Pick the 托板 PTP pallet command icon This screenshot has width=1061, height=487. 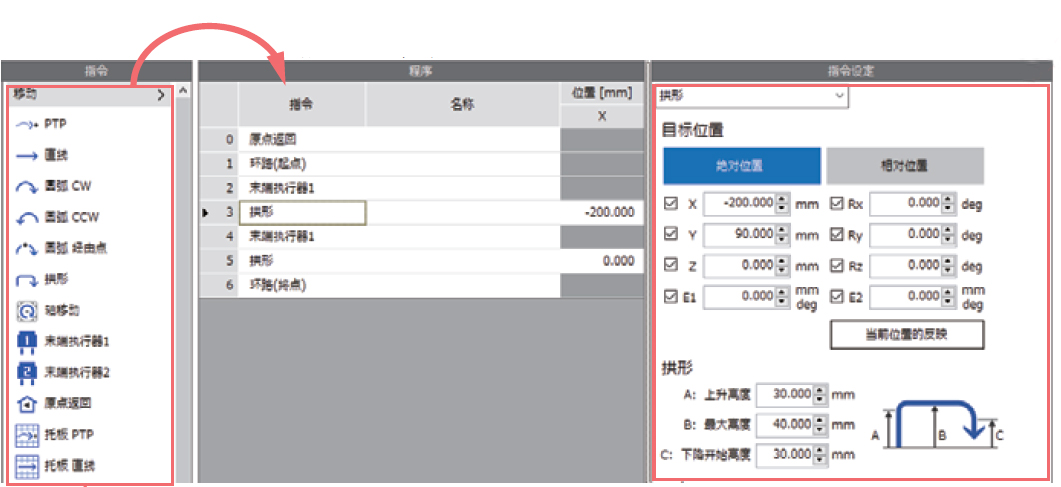(26, 435)
